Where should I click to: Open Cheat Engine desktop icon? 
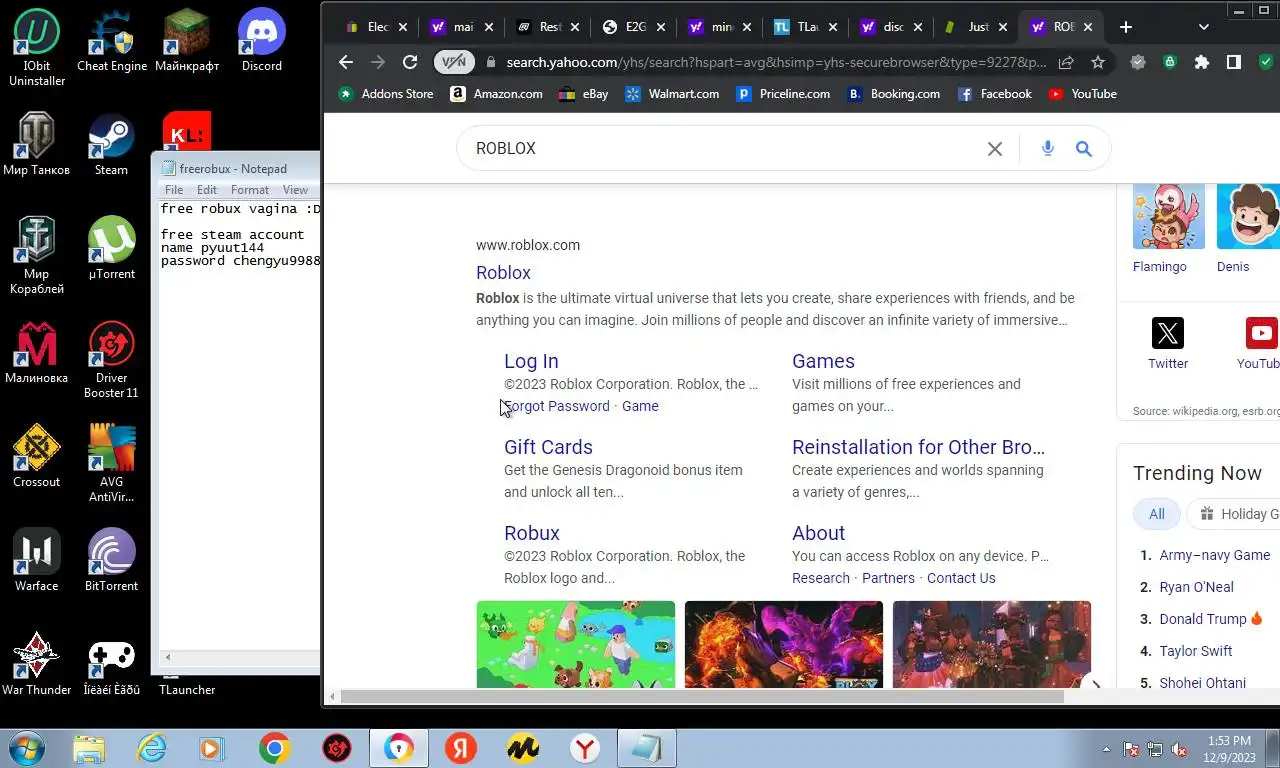pos(111,41)
